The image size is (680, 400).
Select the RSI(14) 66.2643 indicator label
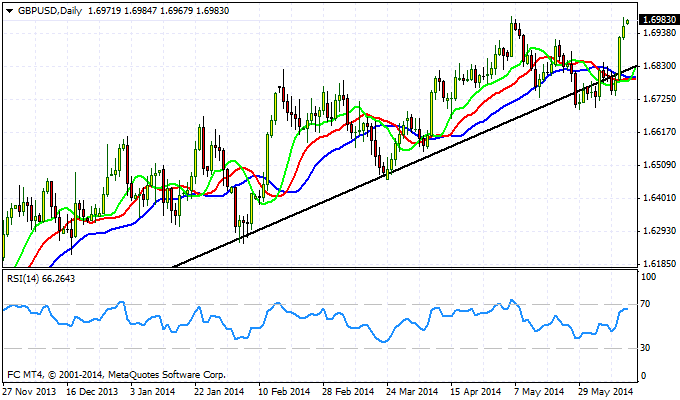41,279
